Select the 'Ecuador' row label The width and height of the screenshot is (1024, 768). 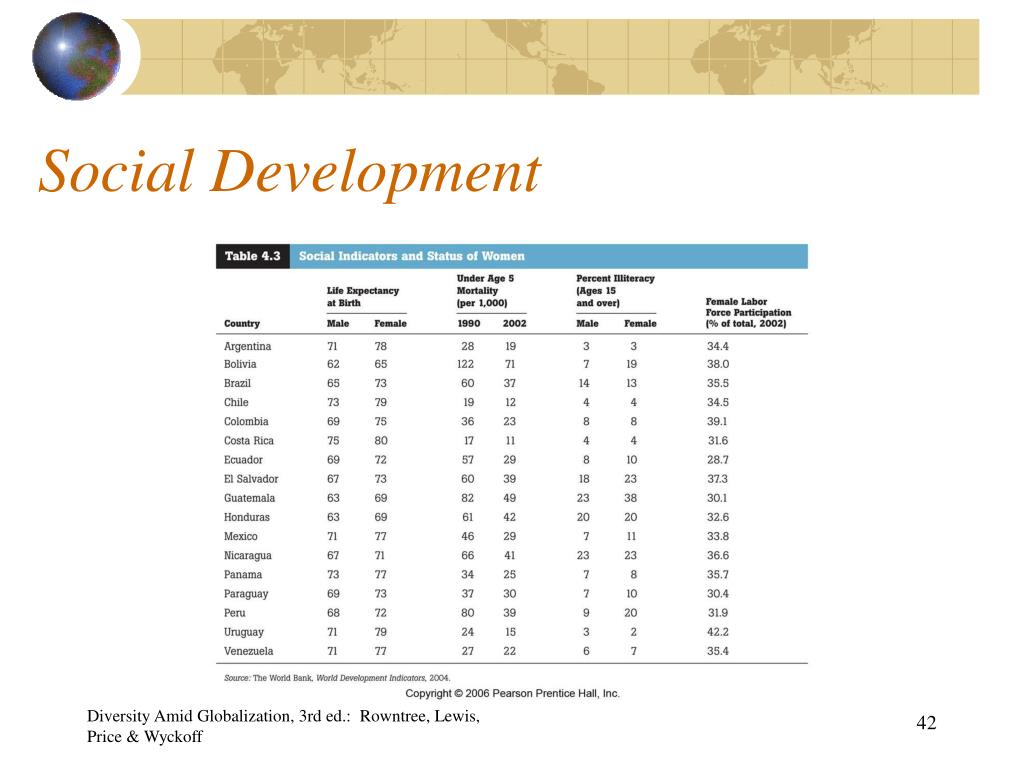[x=243, y=460]
